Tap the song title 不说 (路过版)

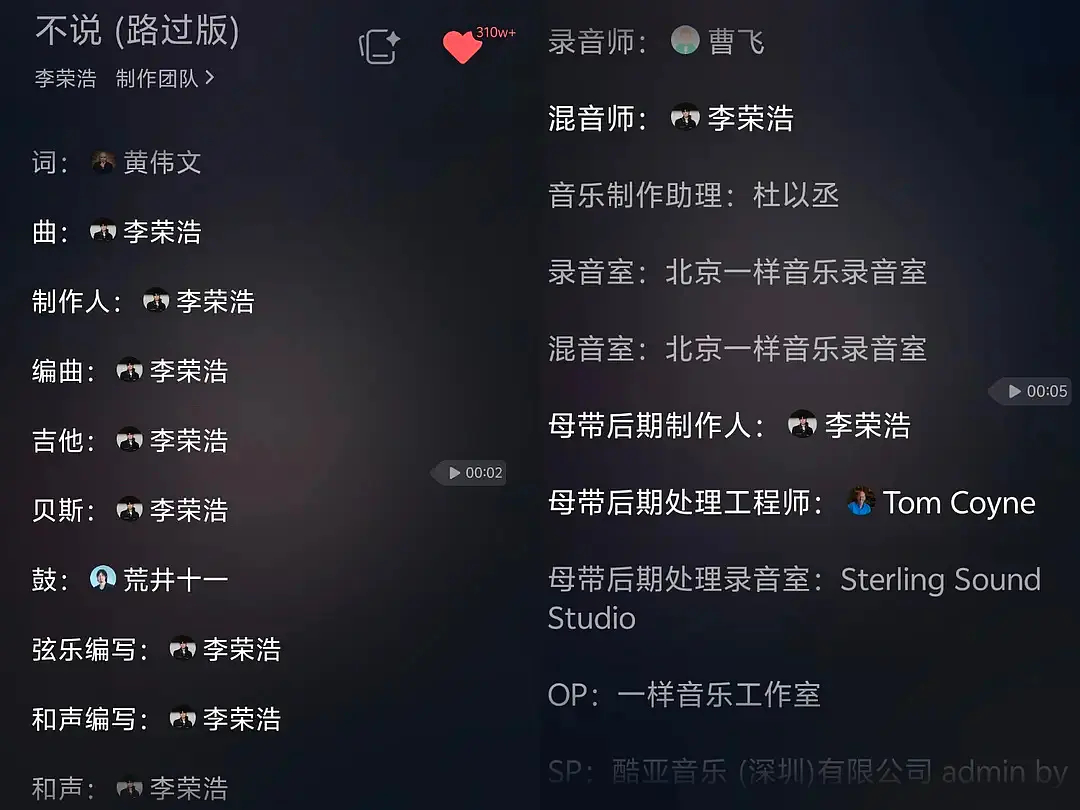coord(138,31)
